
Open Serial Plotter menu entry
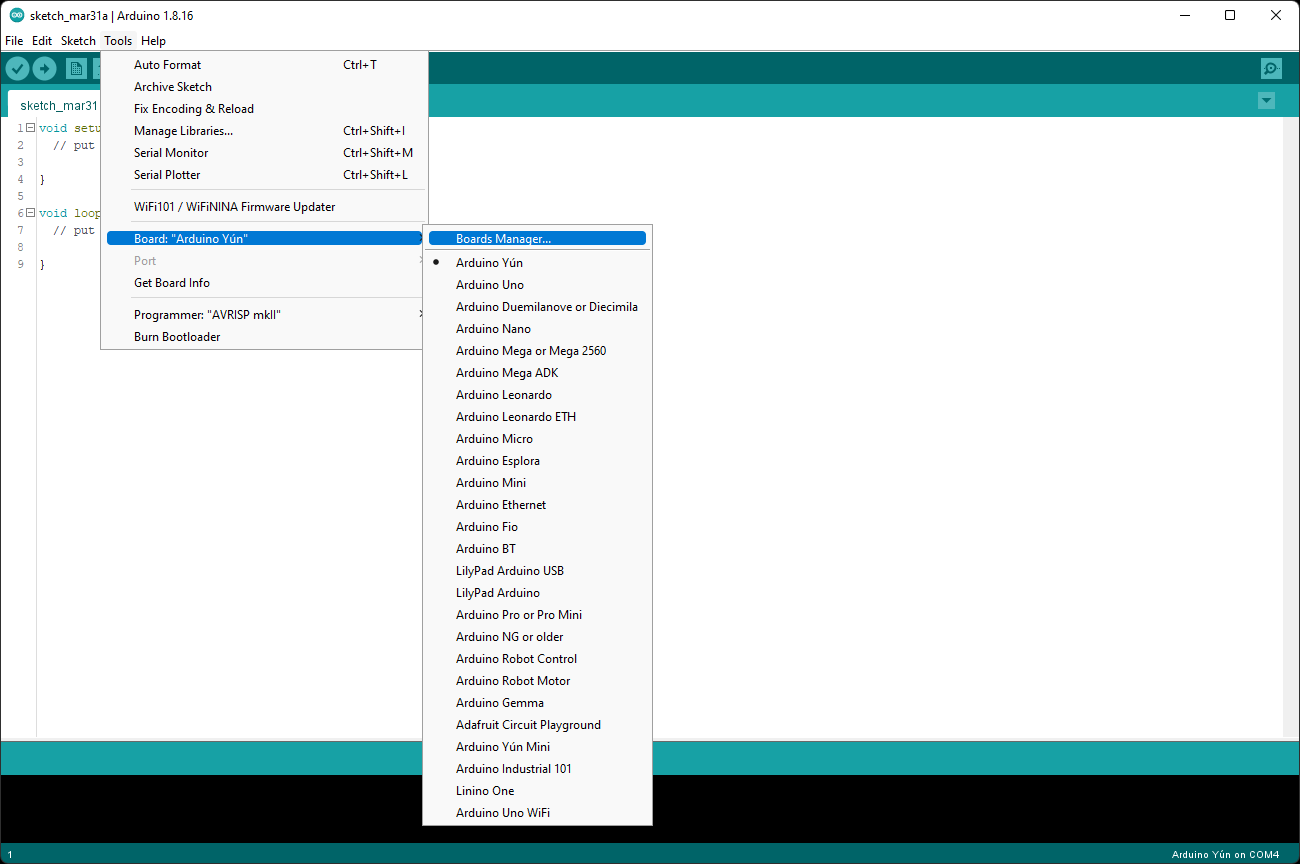pyautogui.click(x=264, y=175)
